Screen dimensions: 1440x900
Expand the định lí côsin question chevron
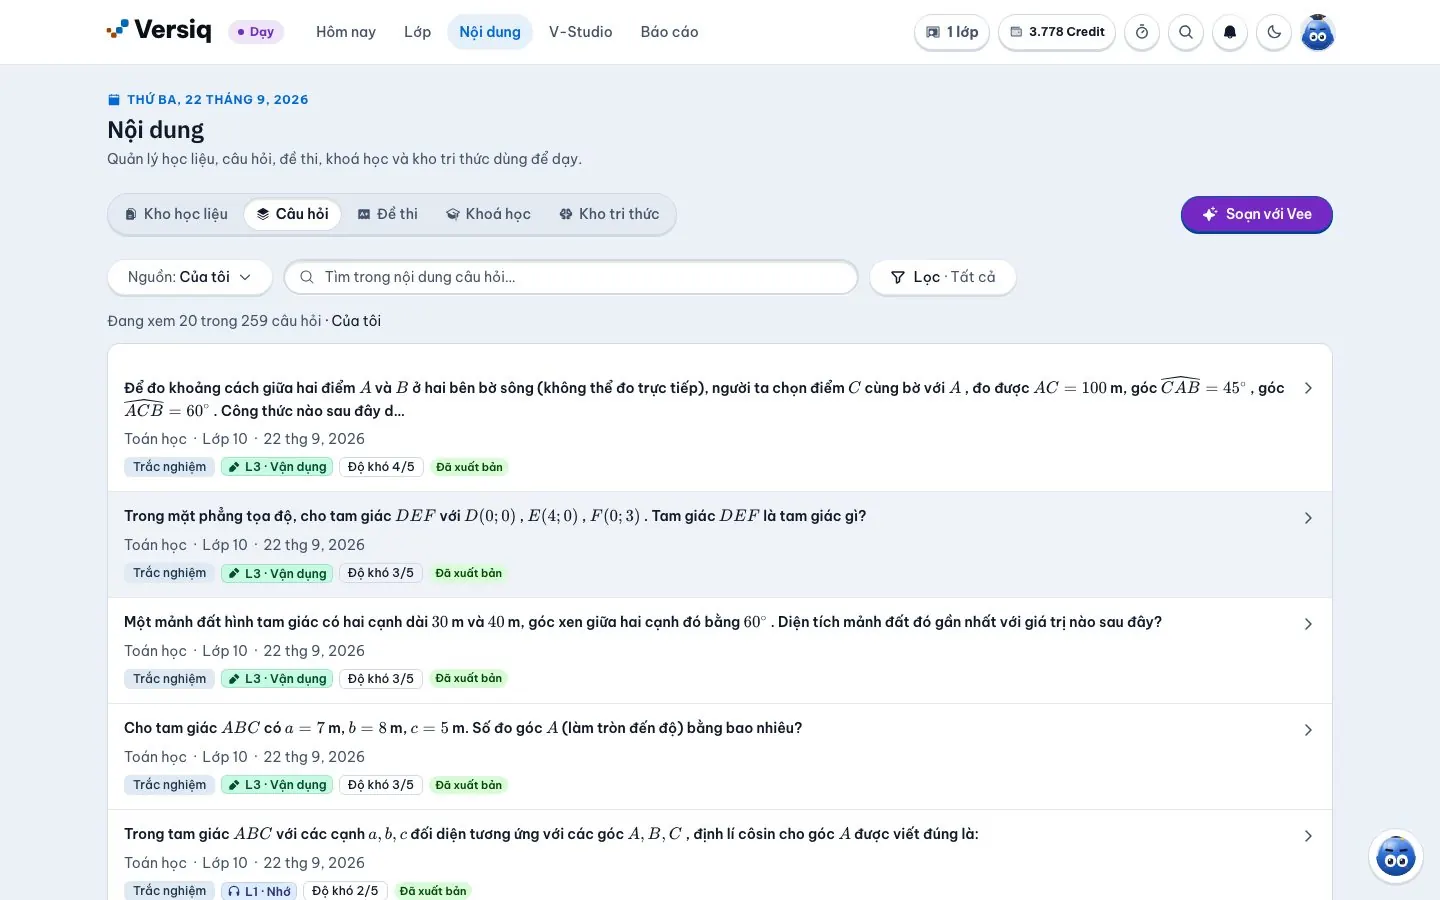click(1308, 836)
